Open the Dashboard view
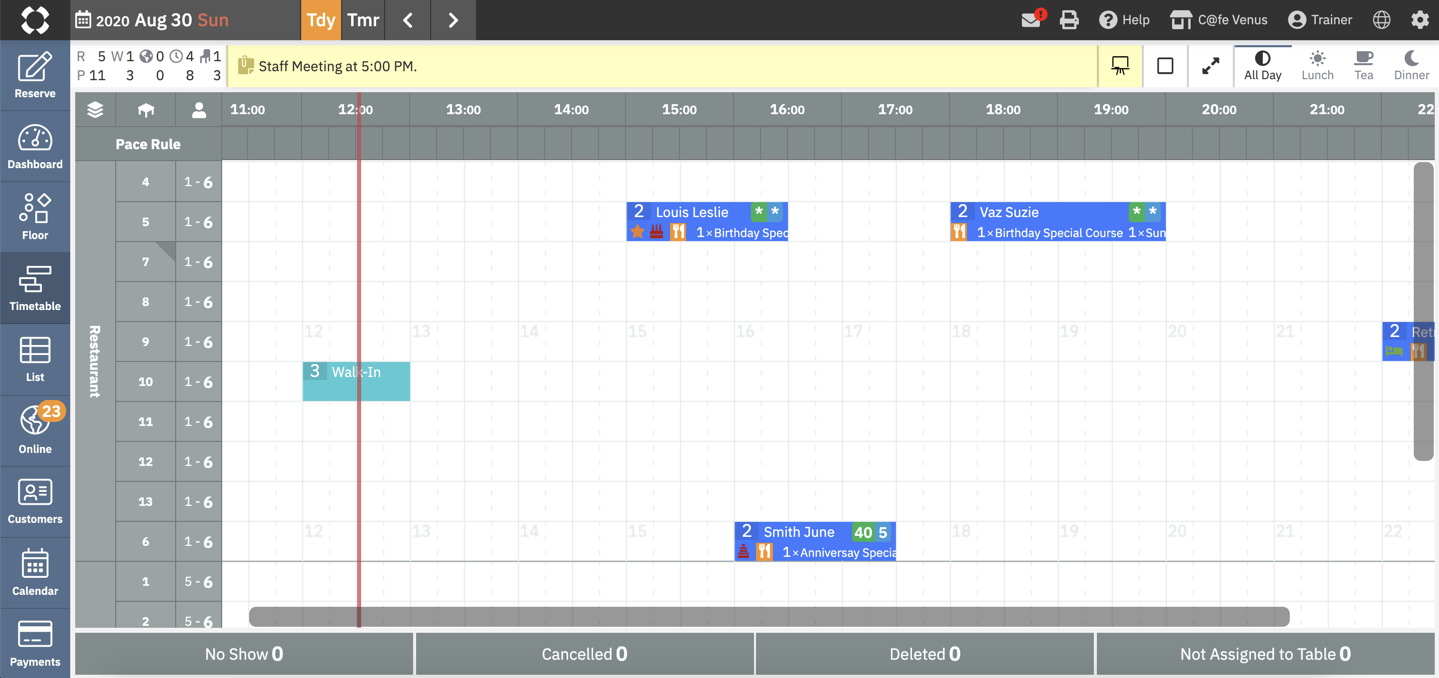This screenshot has width=1439, height=678. tap(35, 147)
